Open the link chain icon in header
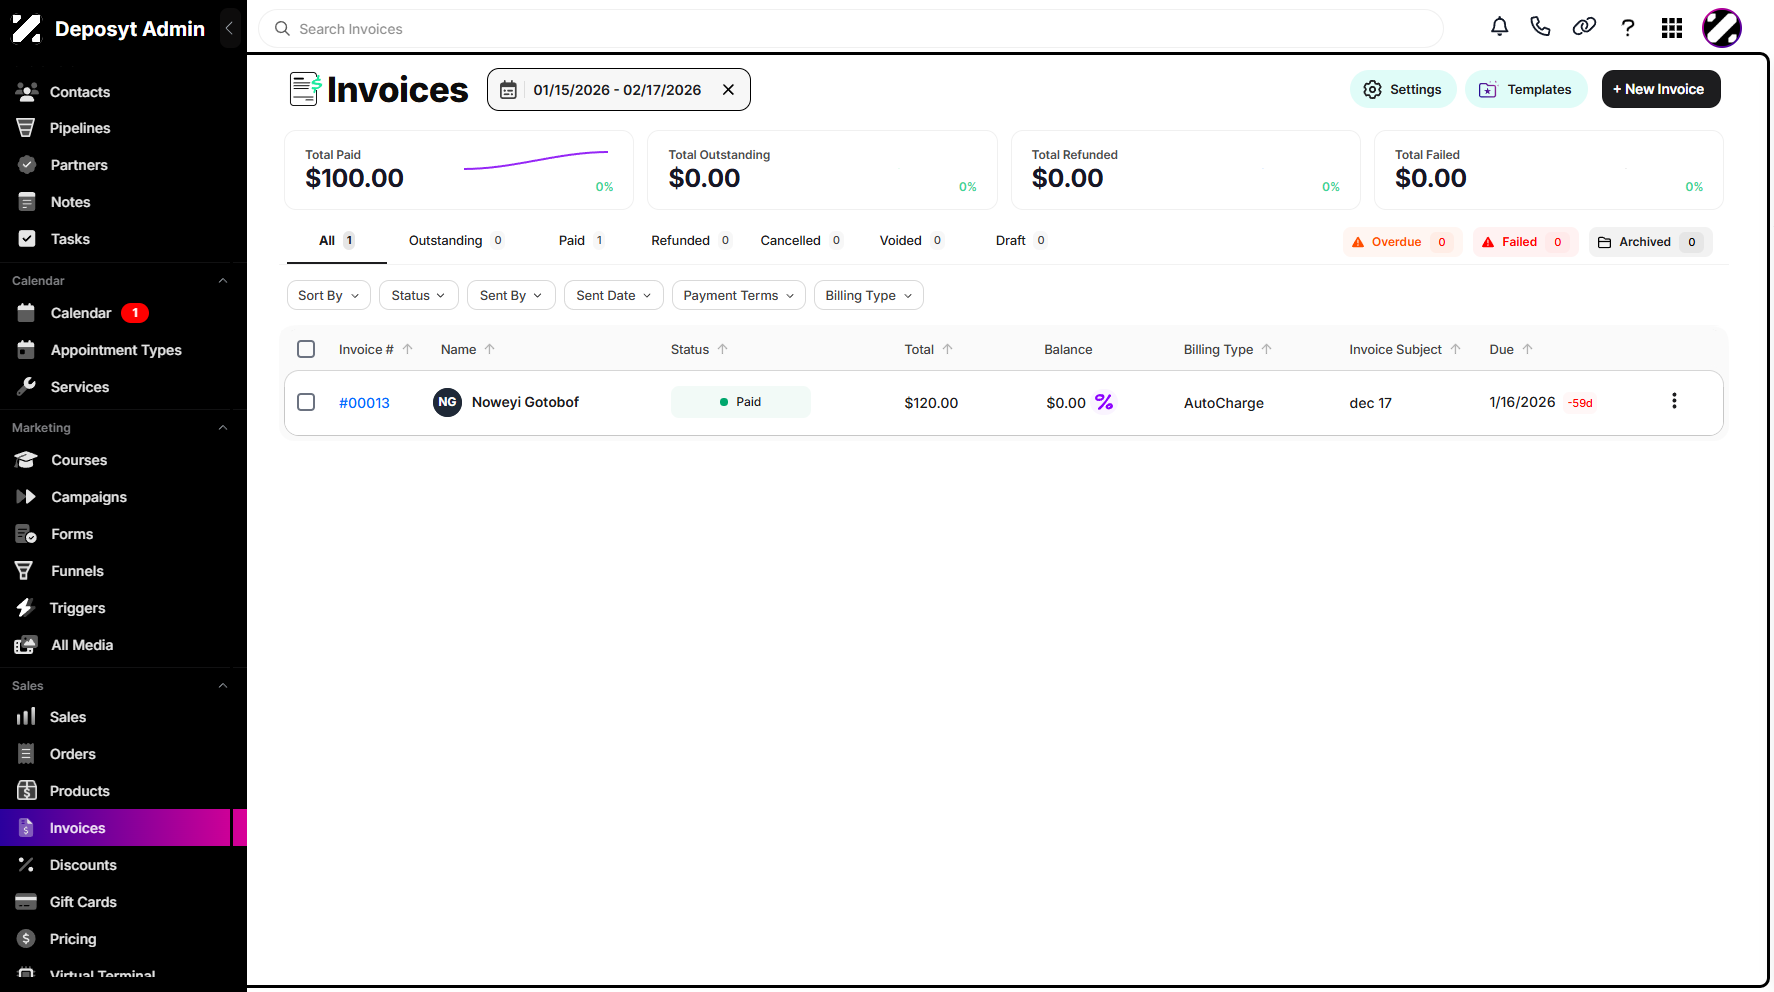The width and height of the screenshot is (1774, 992). pos(1584,27)
